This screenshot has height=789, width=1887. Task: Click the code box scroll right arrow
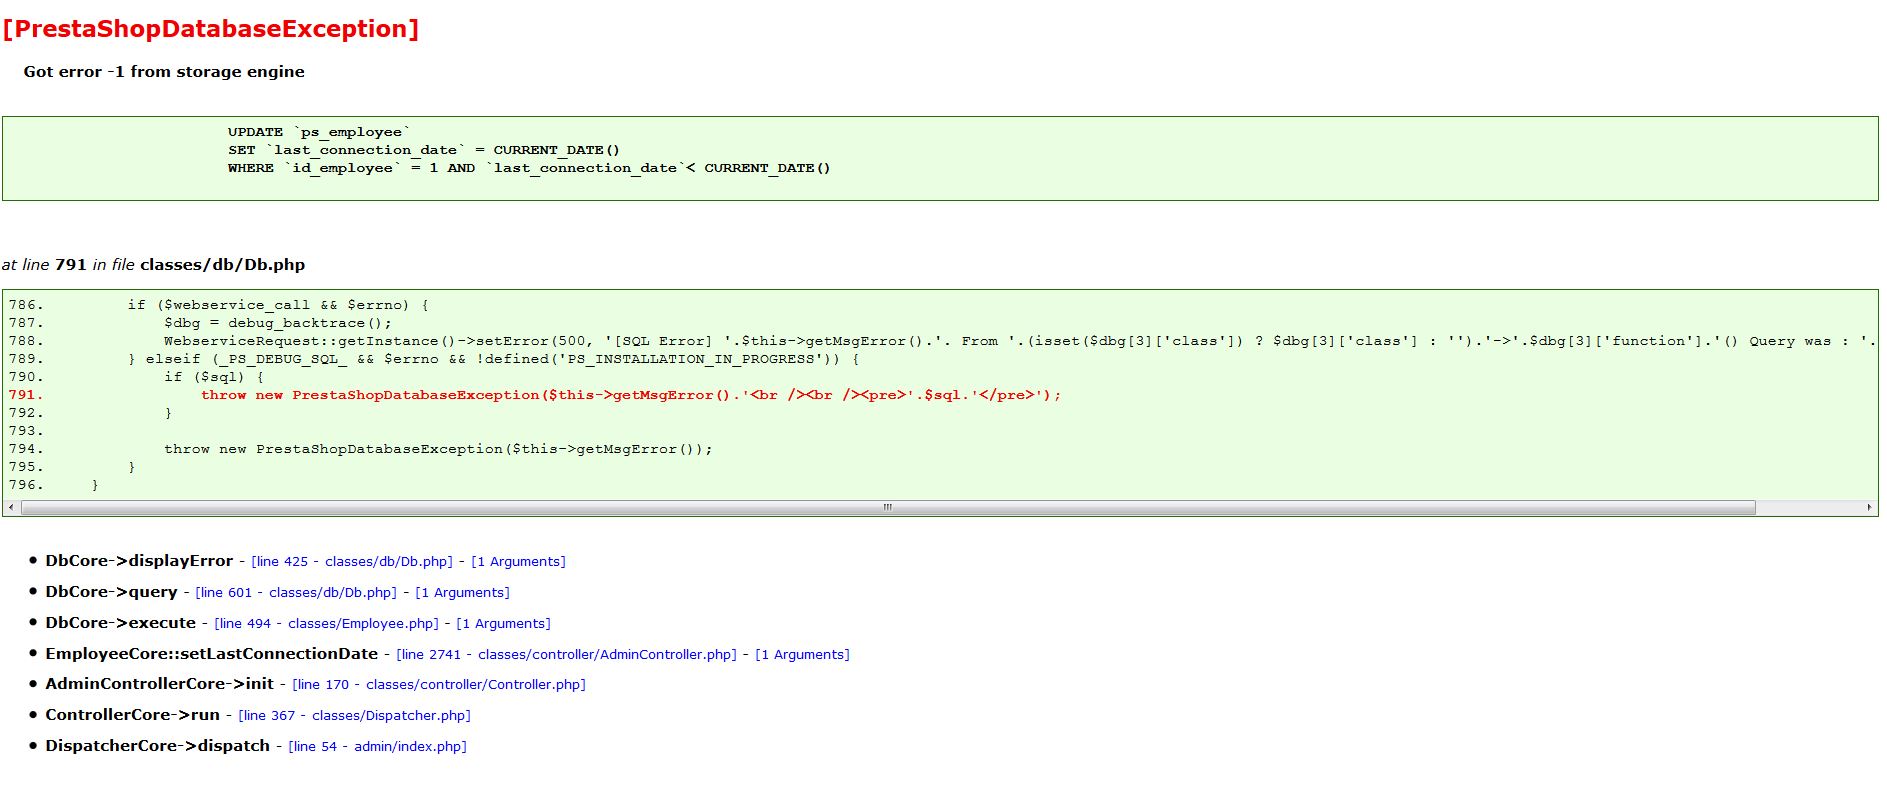pyautogui.click(x=1869, y=508)
